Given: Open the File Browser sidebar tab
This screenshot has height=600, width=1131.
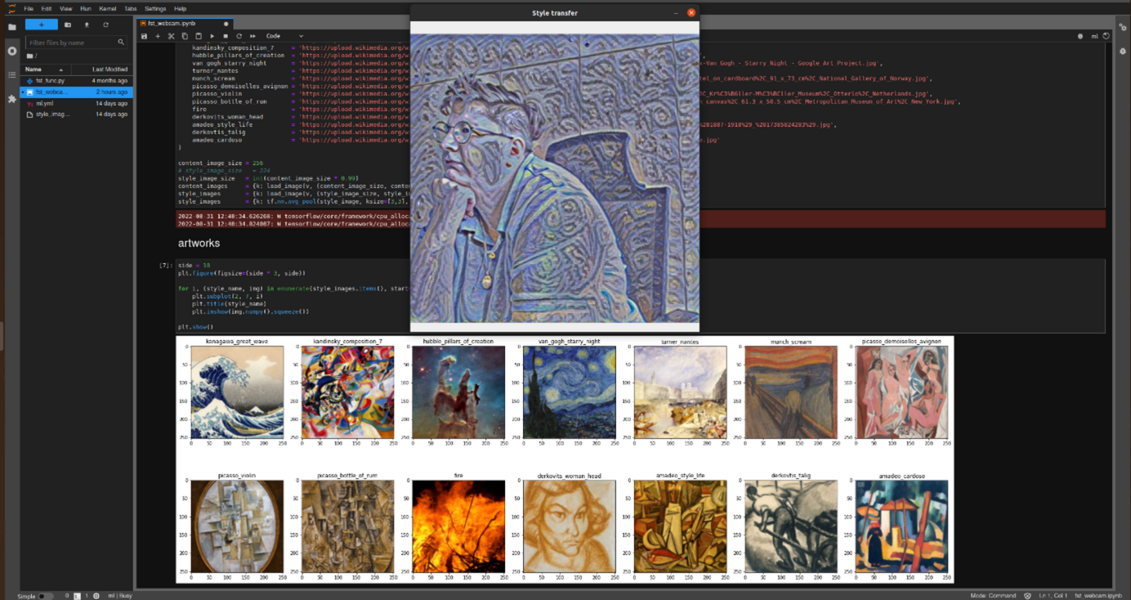Looking at the screenshot, I should click(12, 27).
